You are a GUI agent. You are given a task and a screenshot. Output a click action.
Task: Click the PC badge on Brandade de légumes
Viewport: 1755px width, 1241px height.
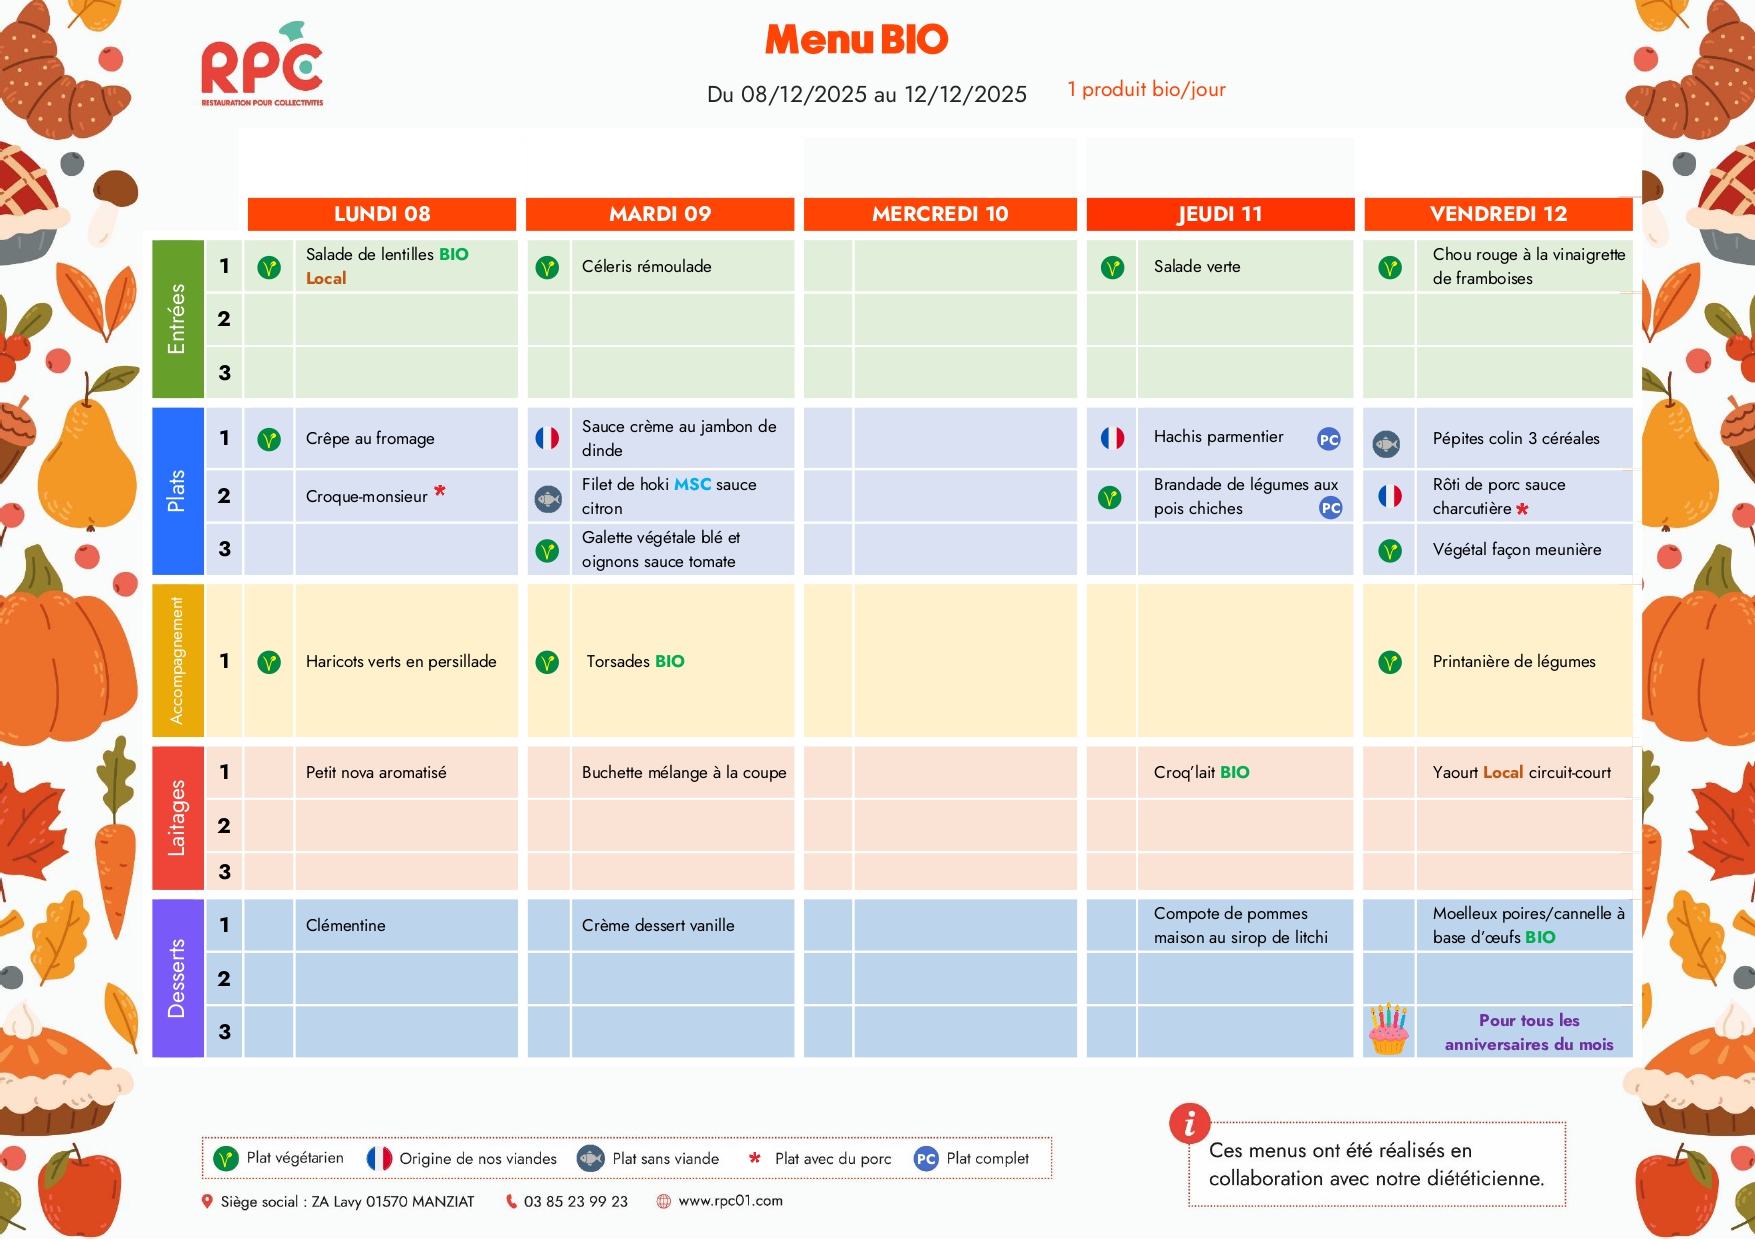(1330, 508)
